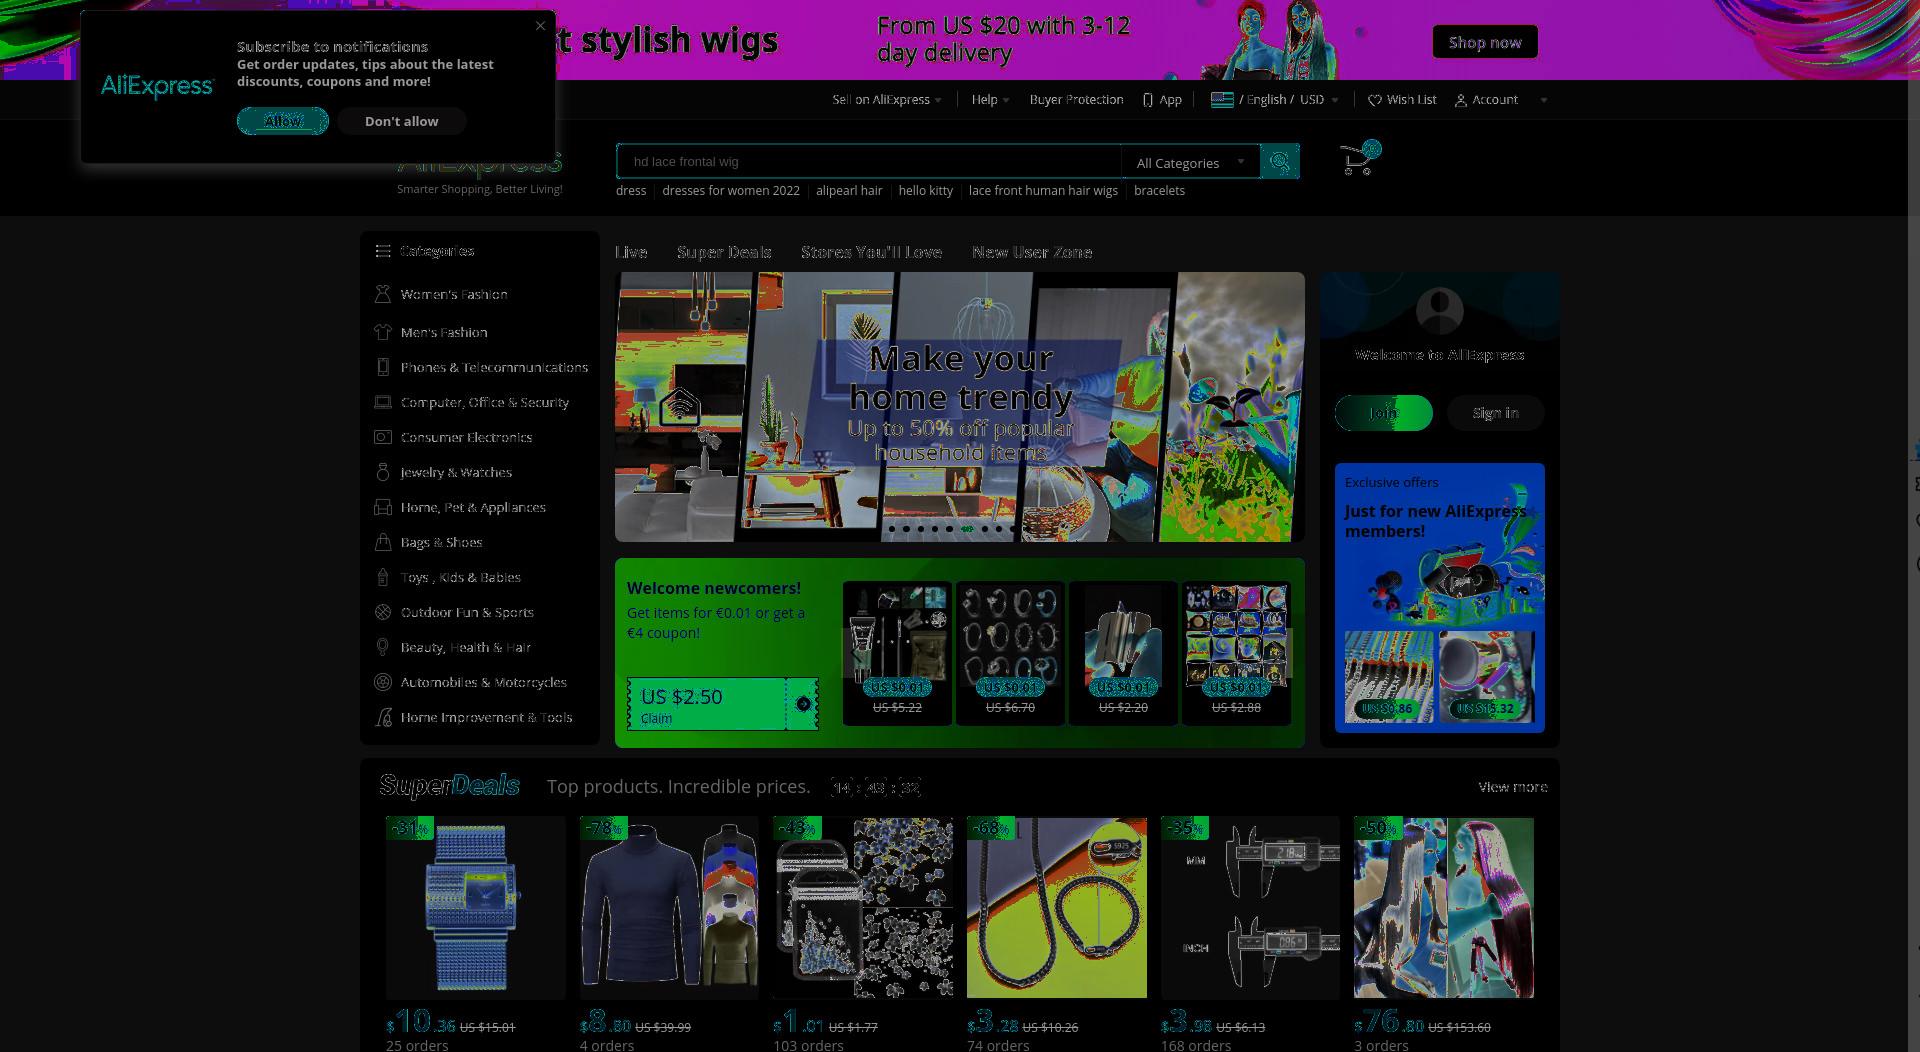Select 'lace front human hair wigs' suggestion
1920x1052 pixels.
(x=1043, y=191)
